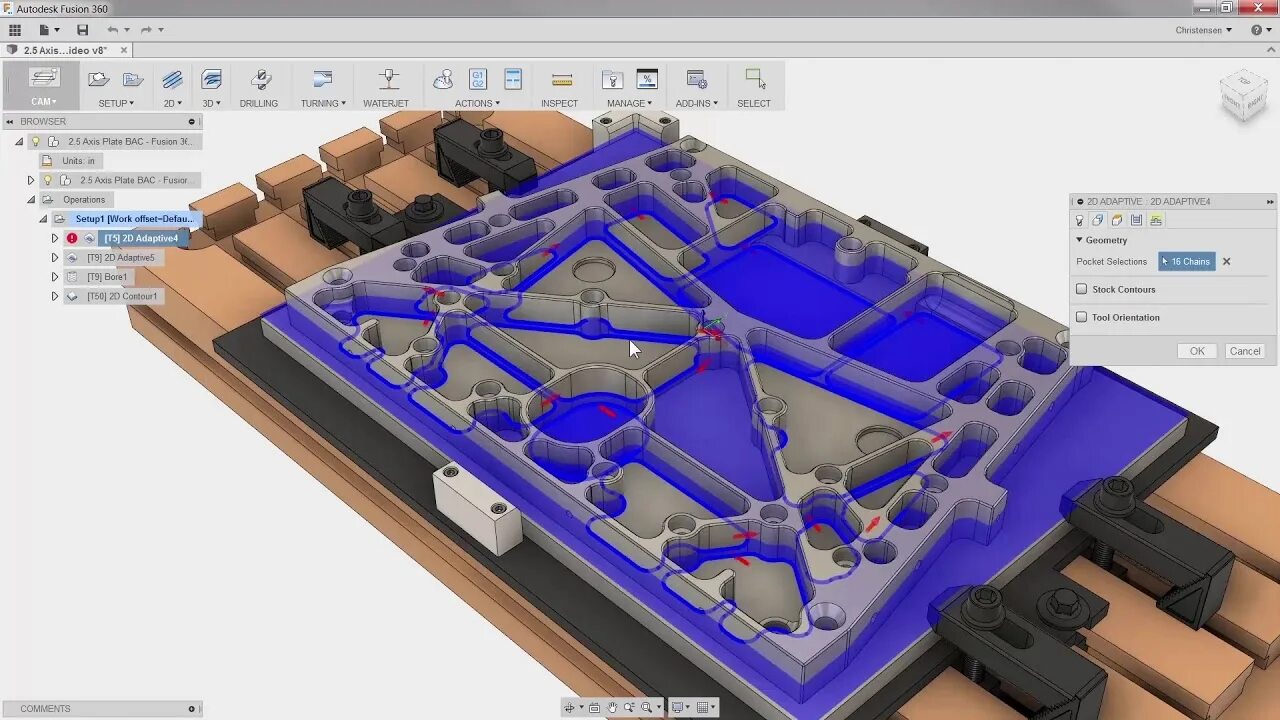Open the data panel grid icon
The image size is (1280, 720).
click(x=15, y=30)
